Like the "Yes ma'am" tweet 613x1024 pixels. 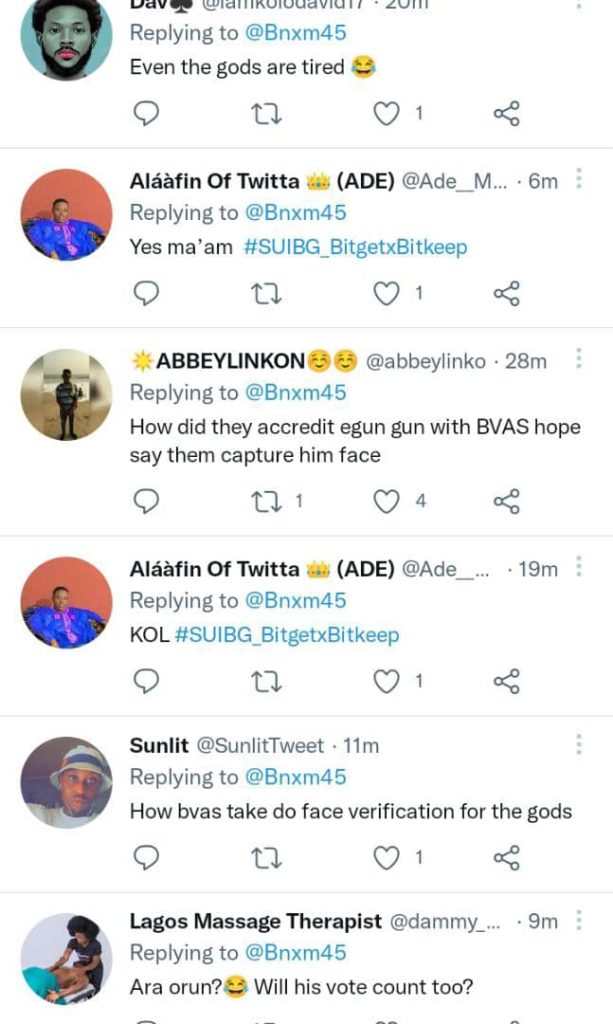[x=386, y=293]
